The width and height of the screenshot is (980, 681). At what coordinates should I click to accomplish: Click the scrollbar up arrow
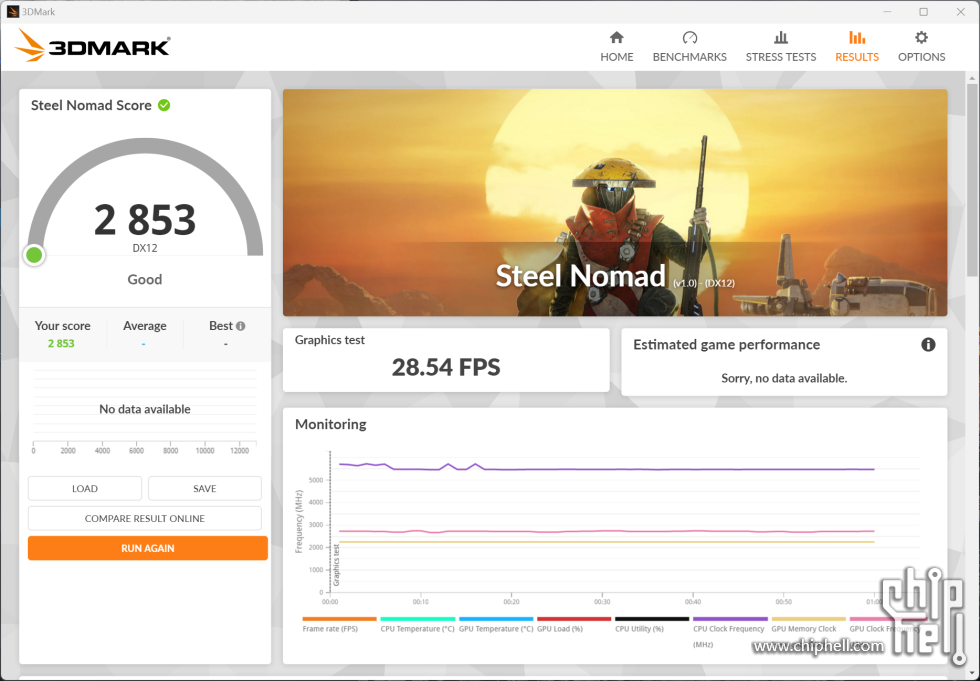tap(972, 78)
